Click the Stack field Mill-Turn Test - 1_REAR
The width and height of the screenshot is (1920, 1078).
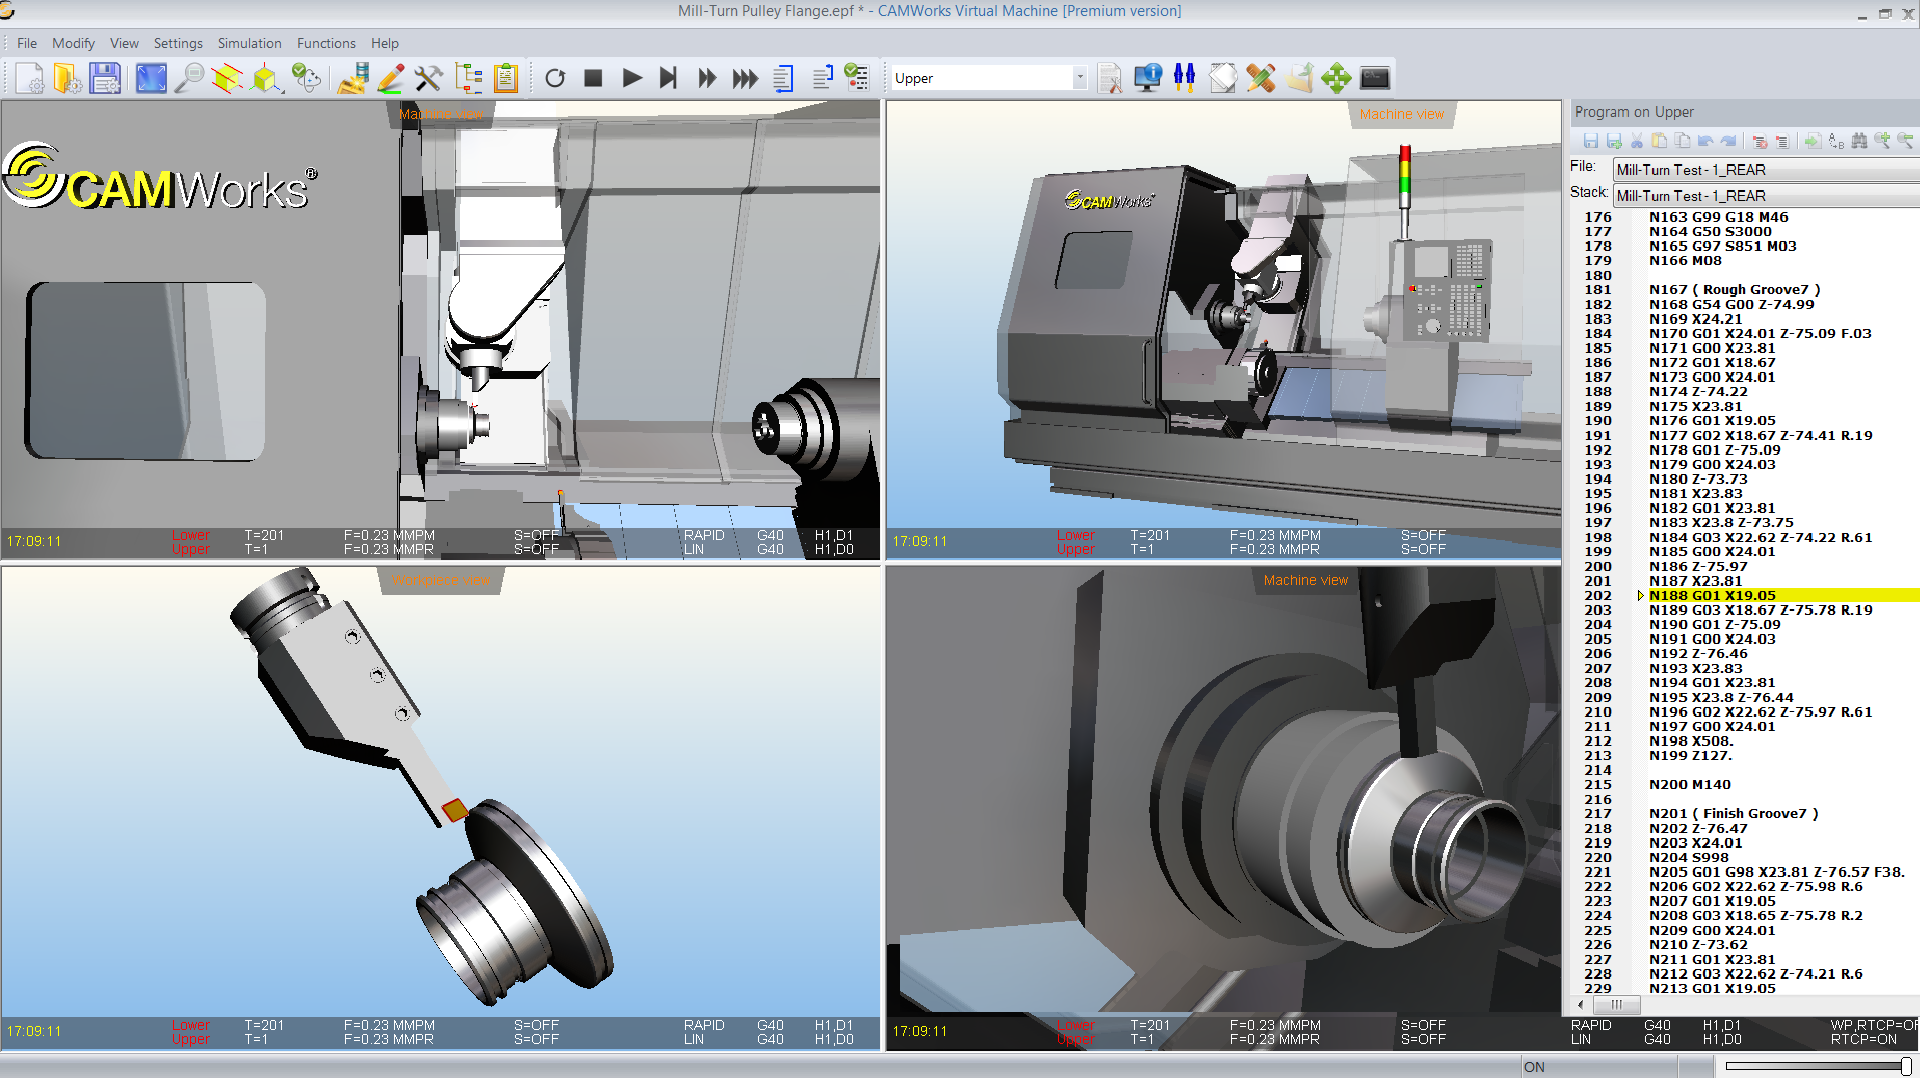[1766, 196]
